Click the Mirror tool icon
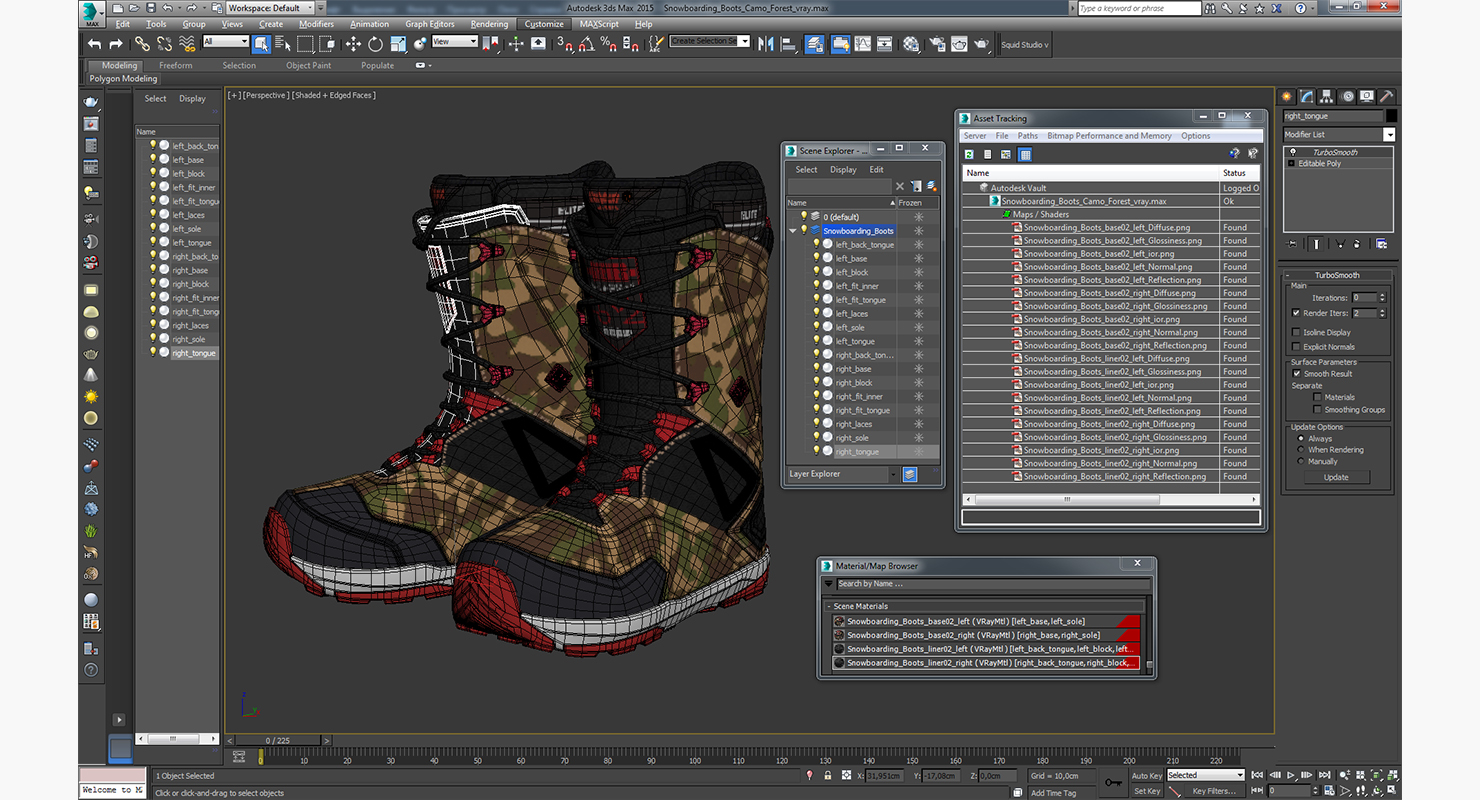1480x800 pixels. click(x=766, y=44)
